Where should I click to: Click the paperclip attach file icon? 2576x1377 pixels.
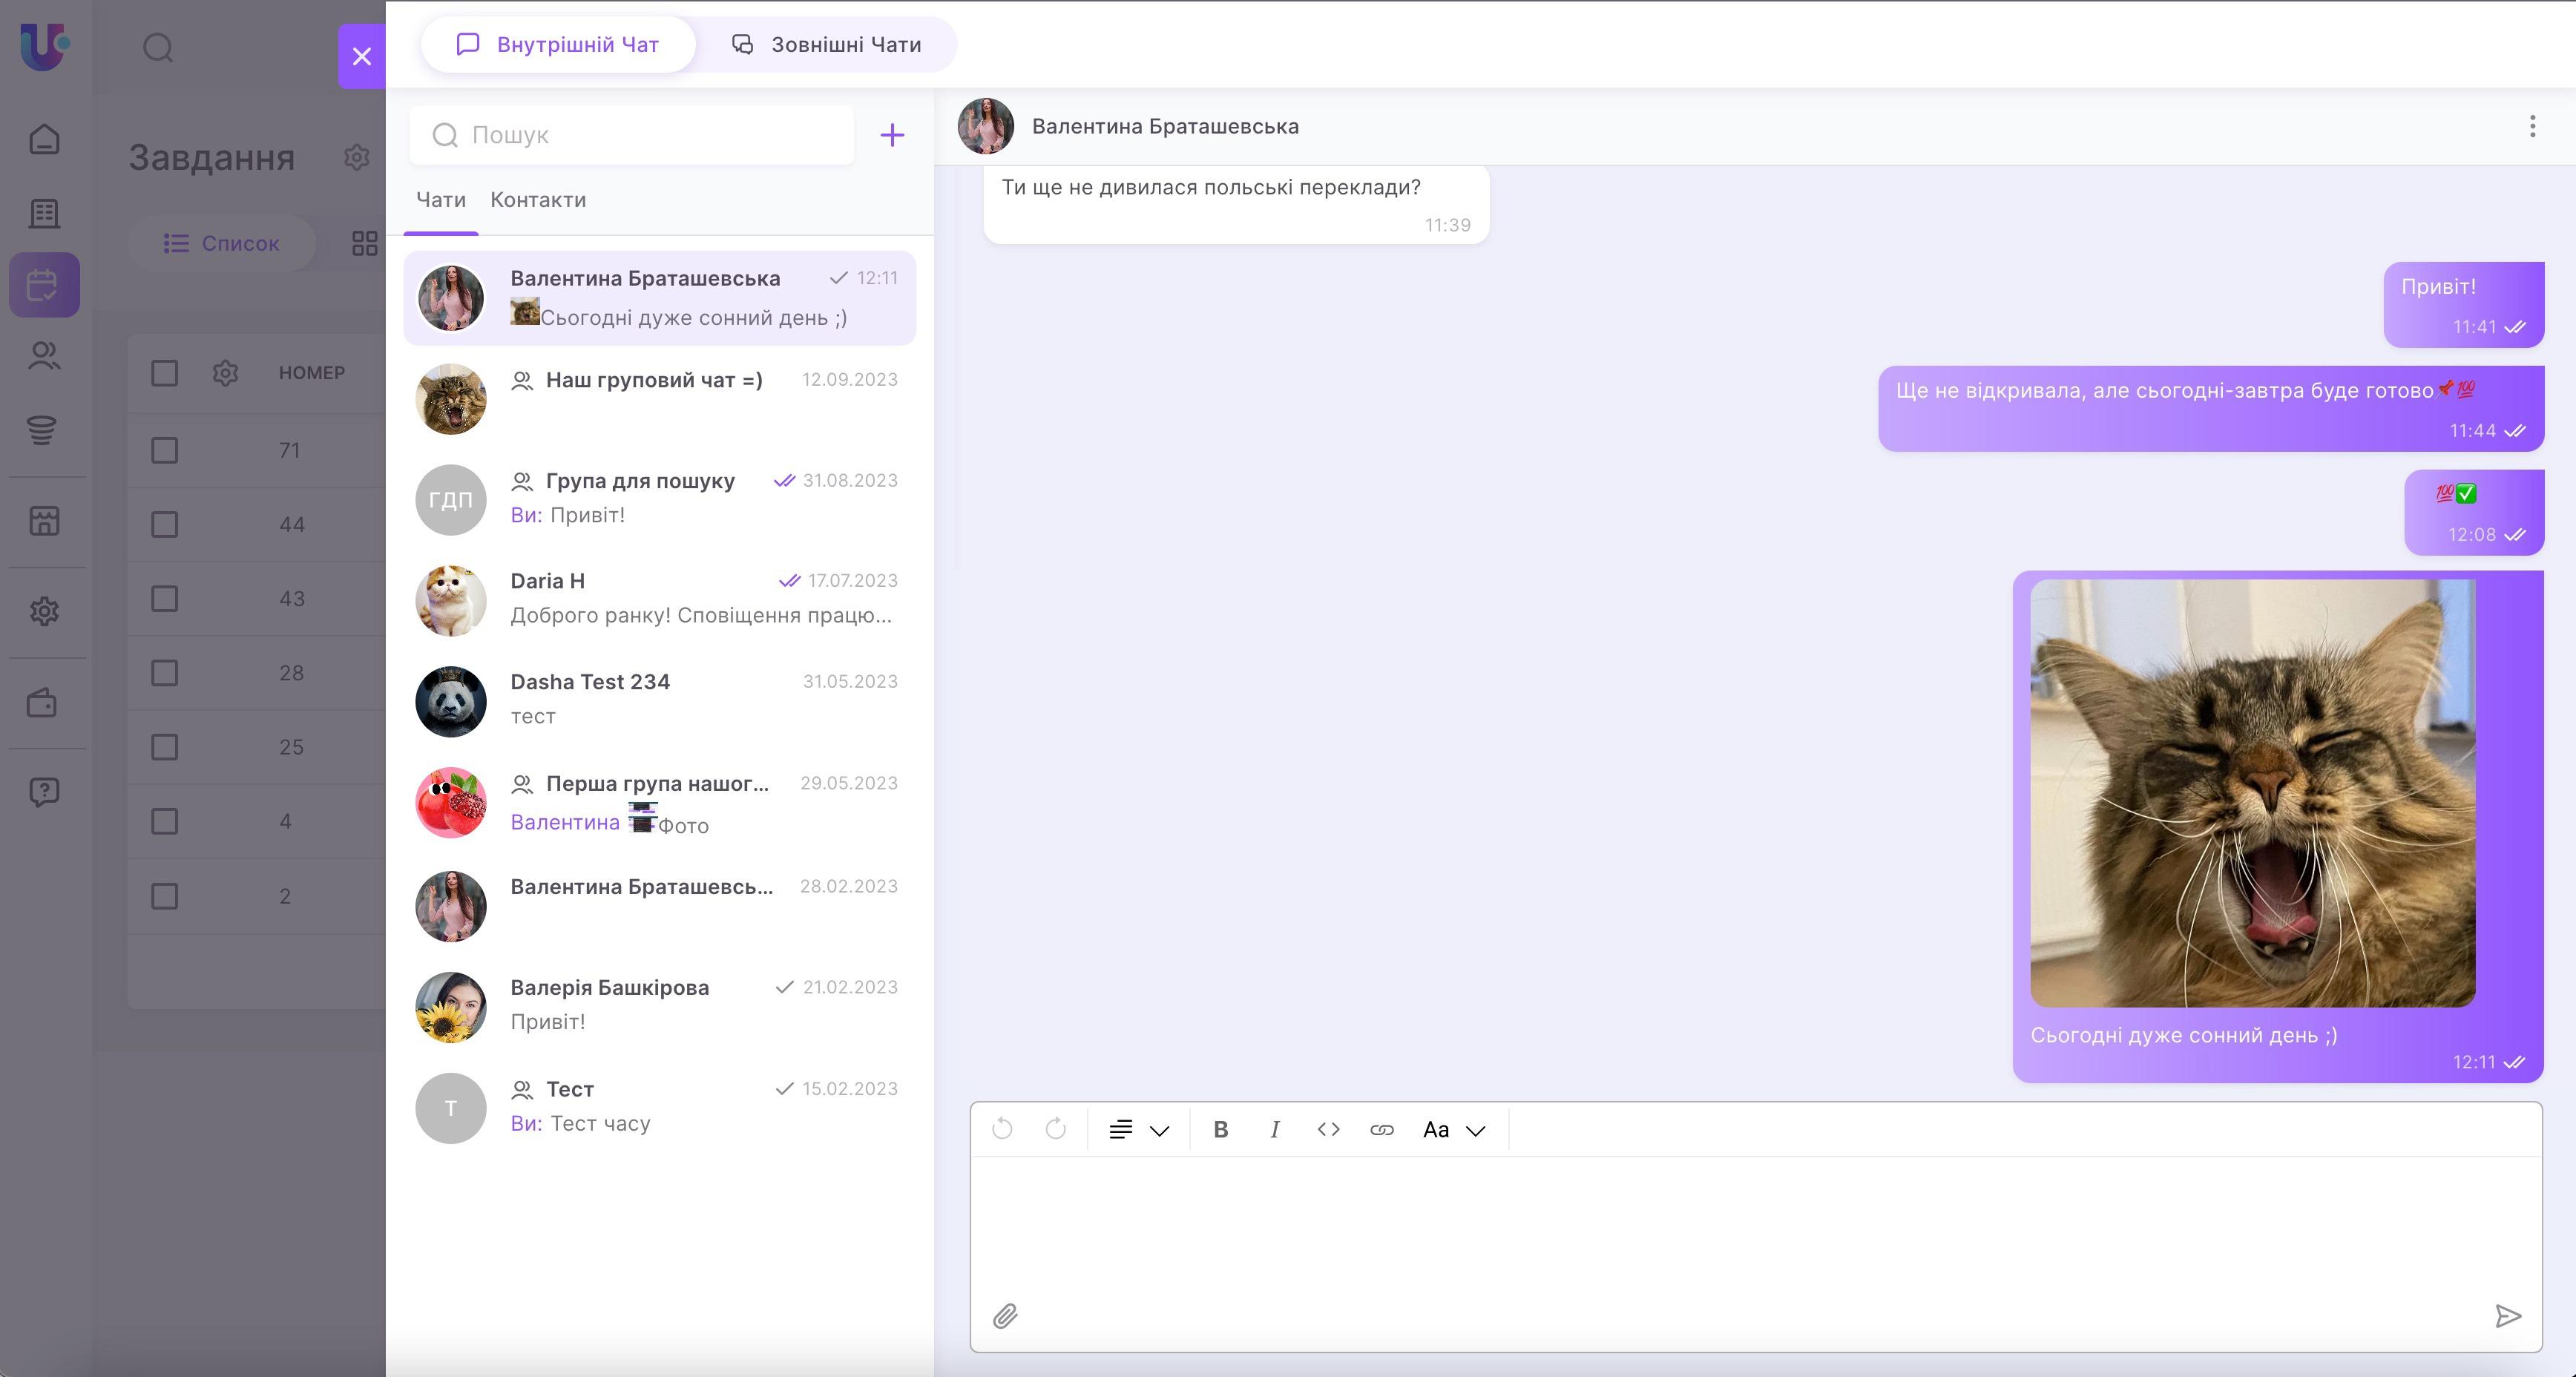pos(1005,1315)
